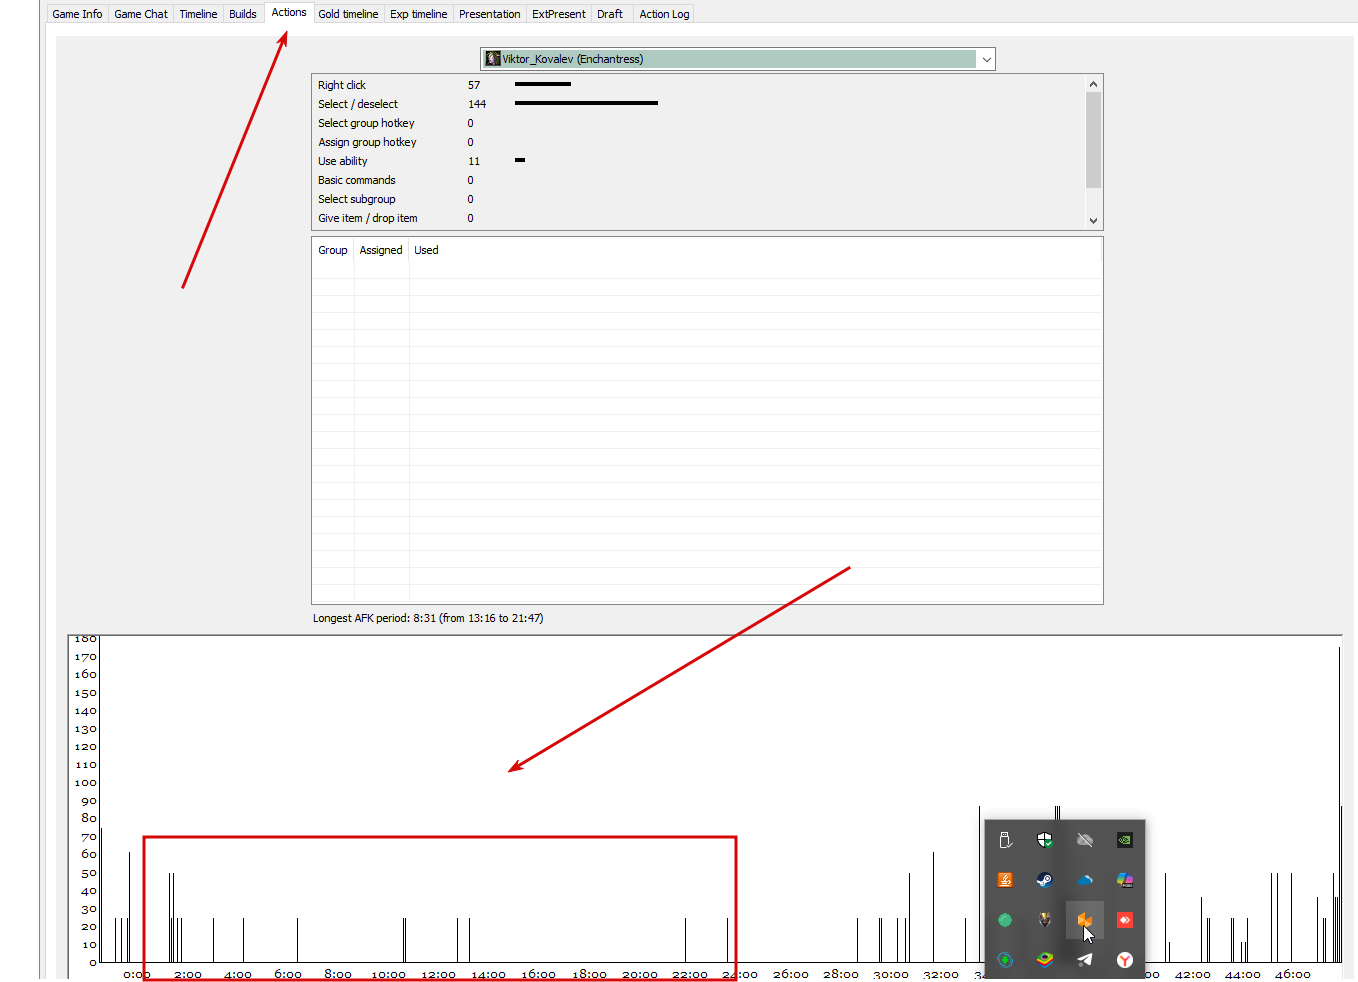Click the Assigned column header
Screen dimensions: 1358x982
tap(381, 250)
